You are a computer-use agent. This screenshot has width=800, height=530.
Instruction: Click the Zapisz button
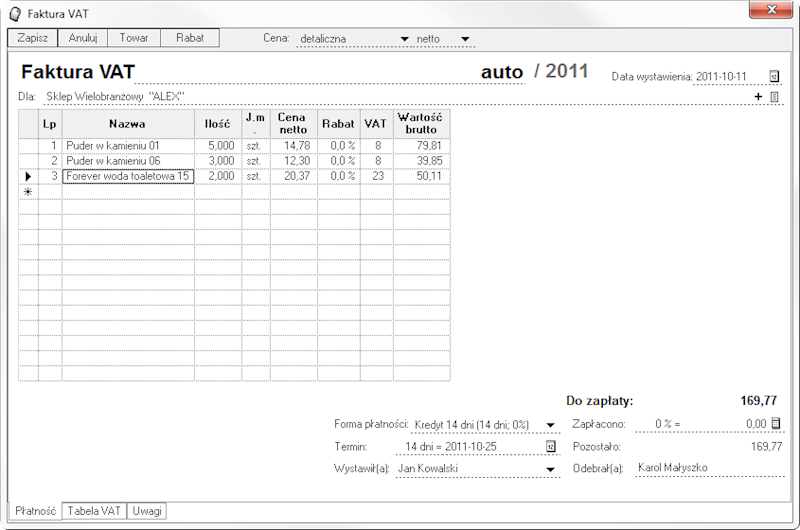pyautogui.click(x=32, y=37)
